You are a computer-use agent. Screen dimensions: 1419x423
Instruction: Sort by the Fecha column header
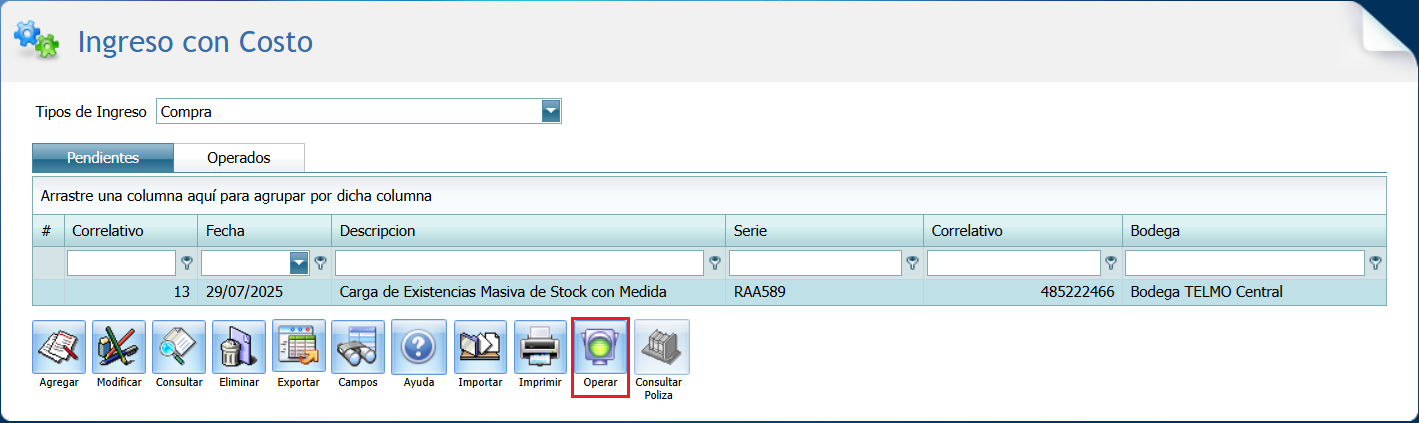(265, 231)
